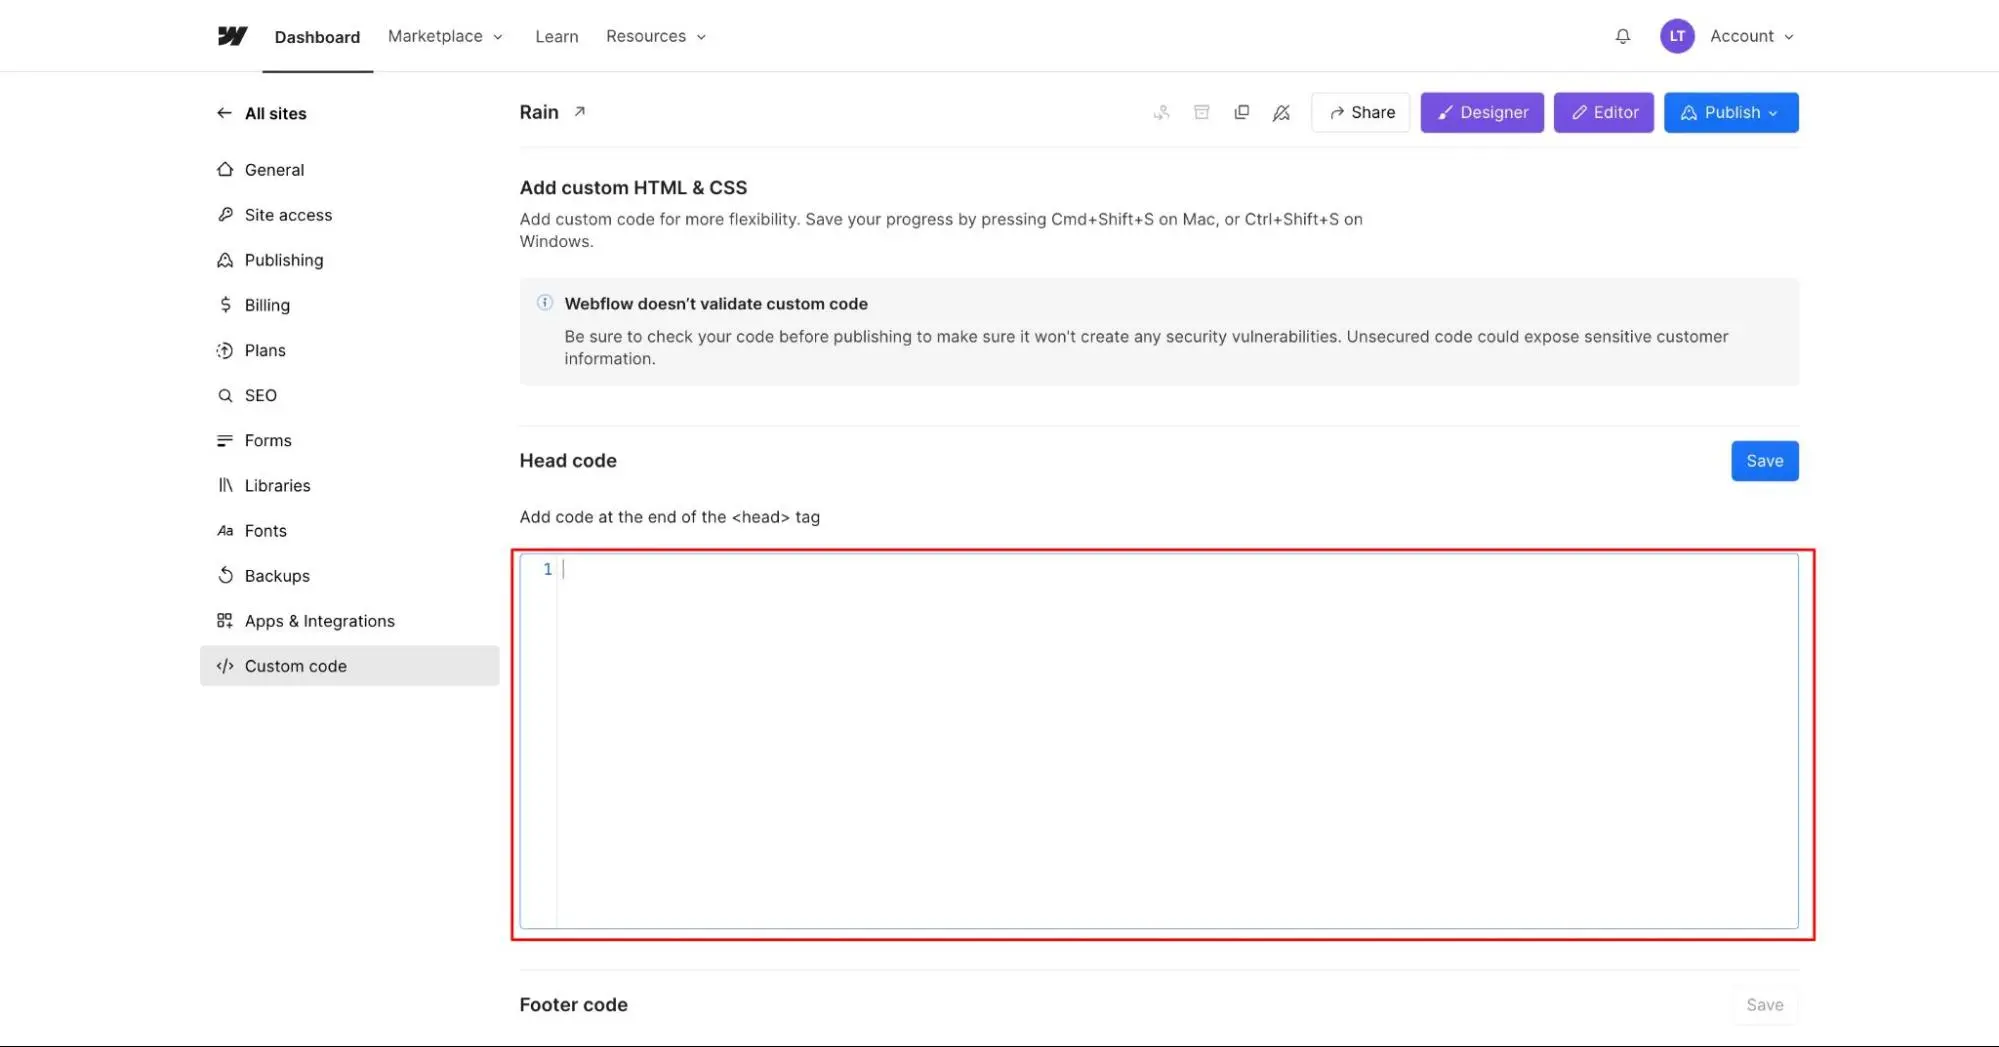Expand the Resources dropdown menu
Image resolution: width=1999 pixels, height=1047 pixels.
(x=655, y=36)
